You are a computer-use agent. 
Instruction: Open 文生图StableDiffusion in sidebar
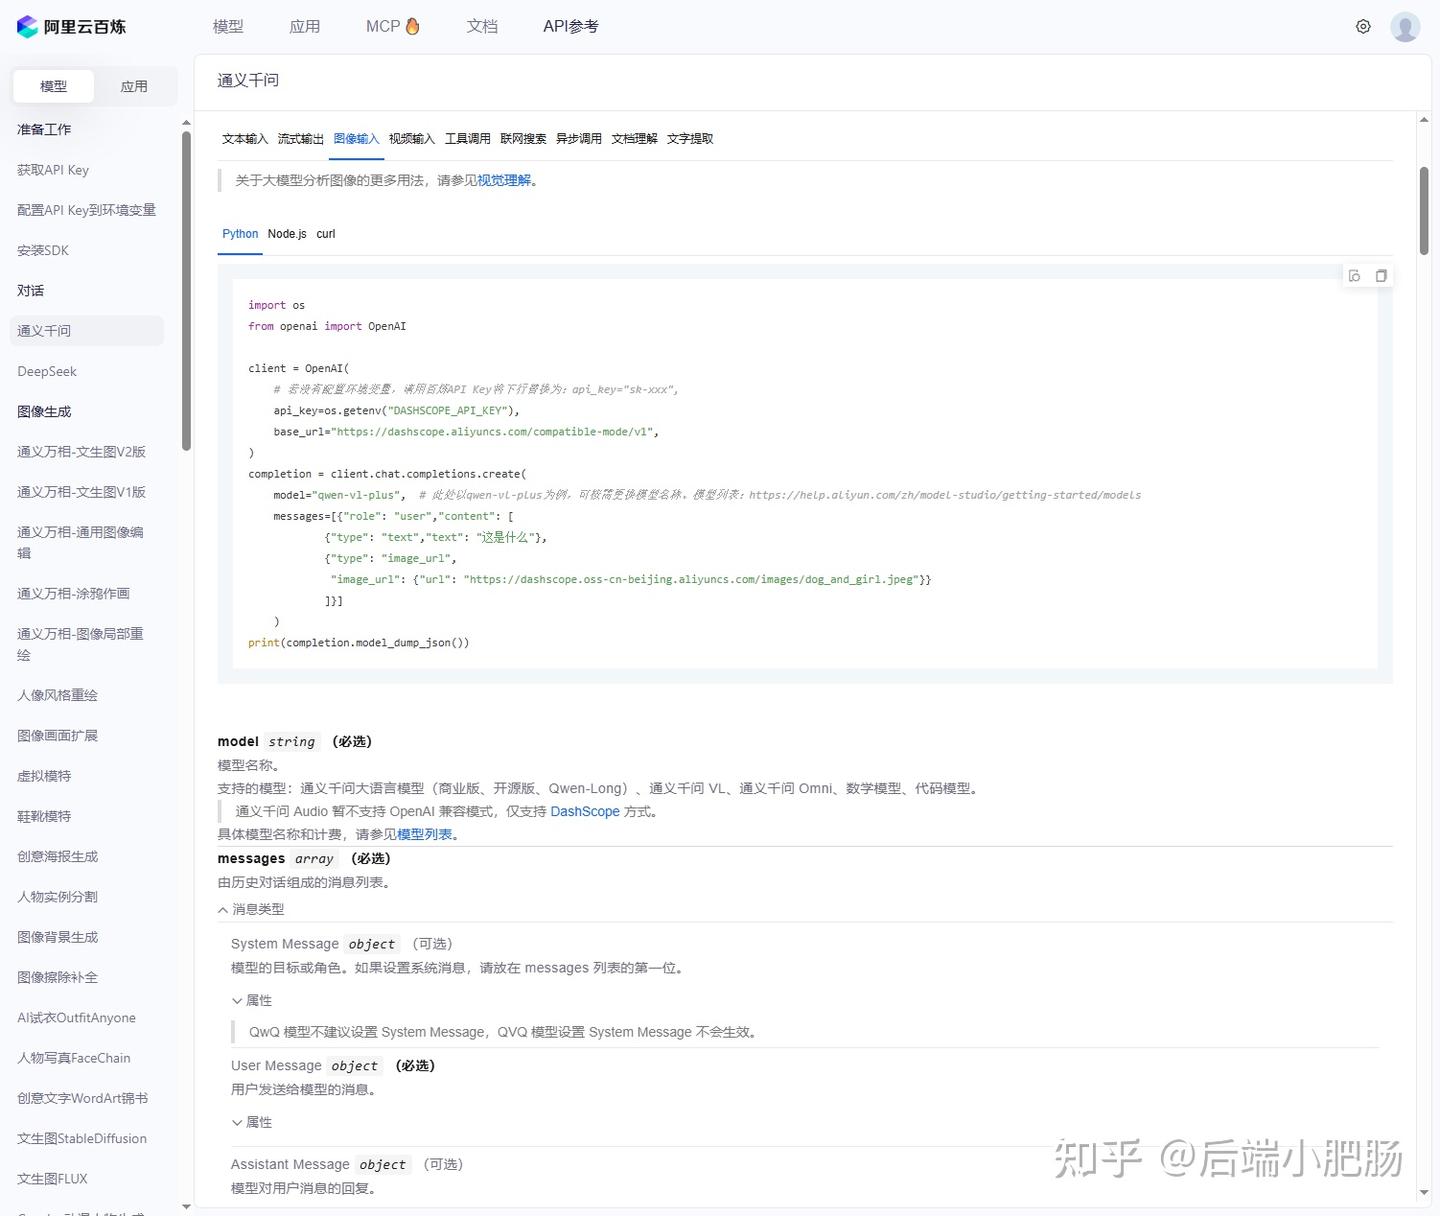point(82,1139)
